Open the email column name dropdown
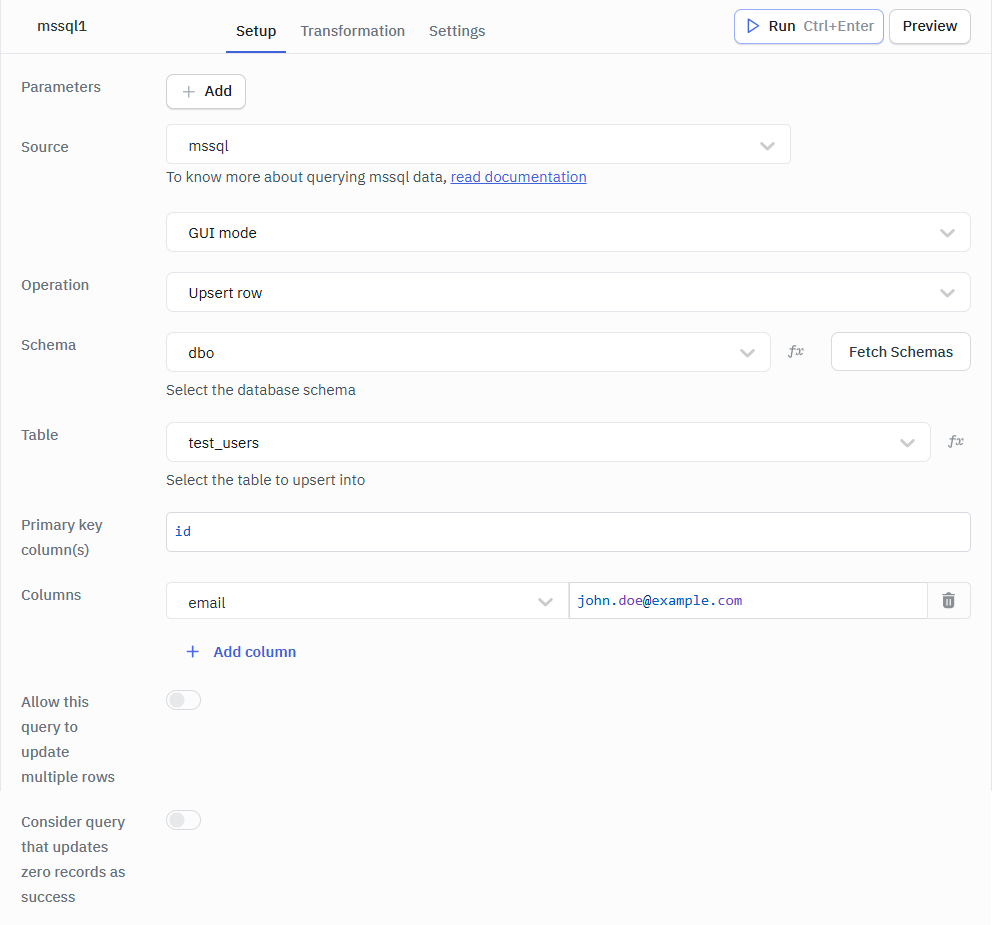 (367, 601)
